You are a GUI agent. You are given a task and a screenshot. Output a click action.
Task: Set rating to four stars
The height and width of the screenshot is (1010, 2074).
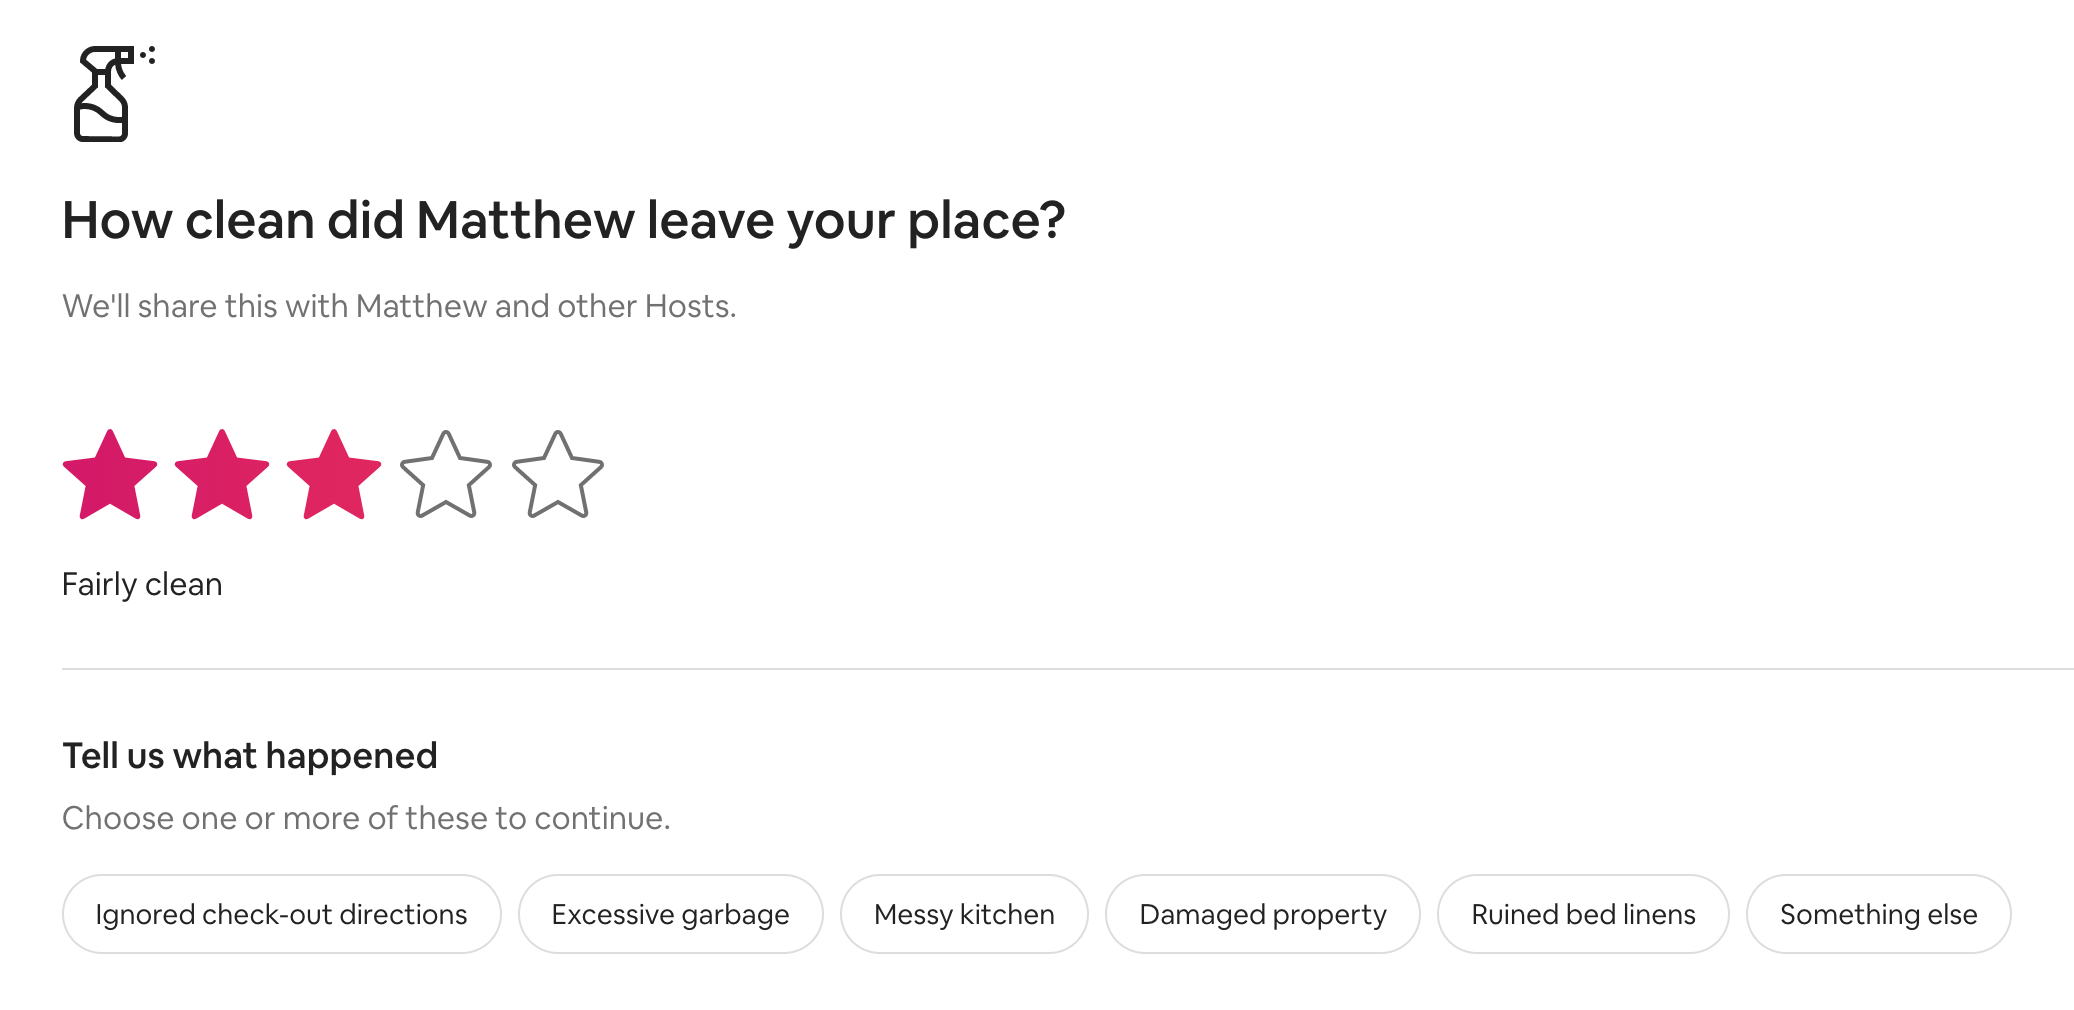pyautogui.click(x=446, y=476)
